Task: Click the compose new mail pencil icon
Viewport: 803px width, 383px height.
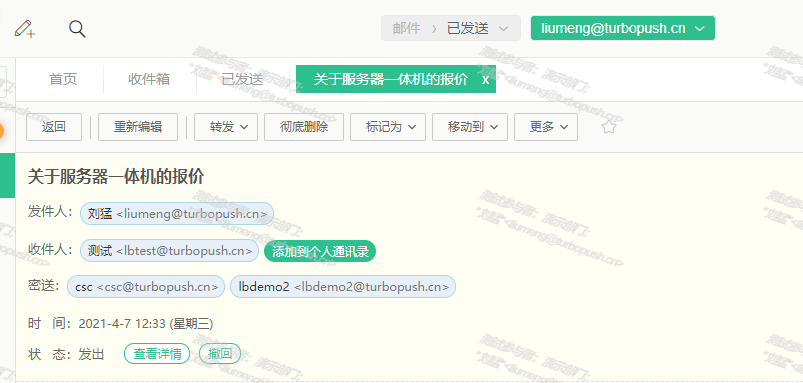Action: tap(25, 29)
